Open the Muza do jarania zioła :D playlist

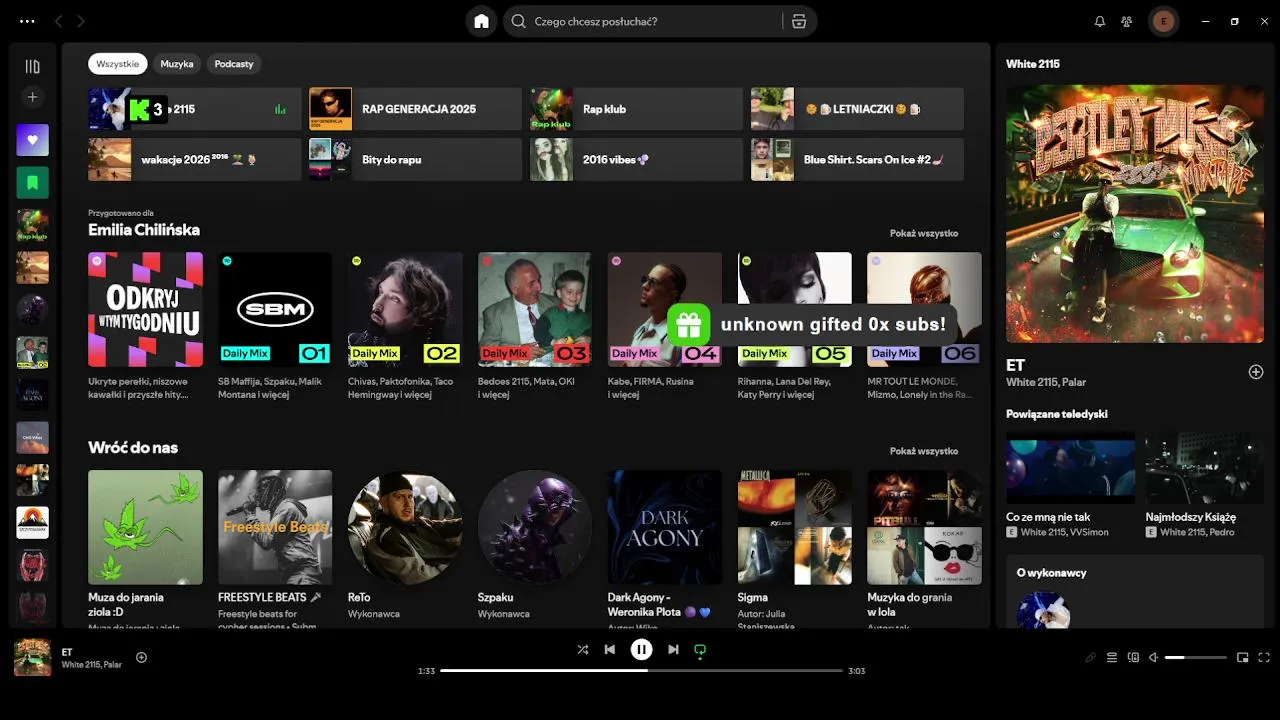click(x=145, y=548)
